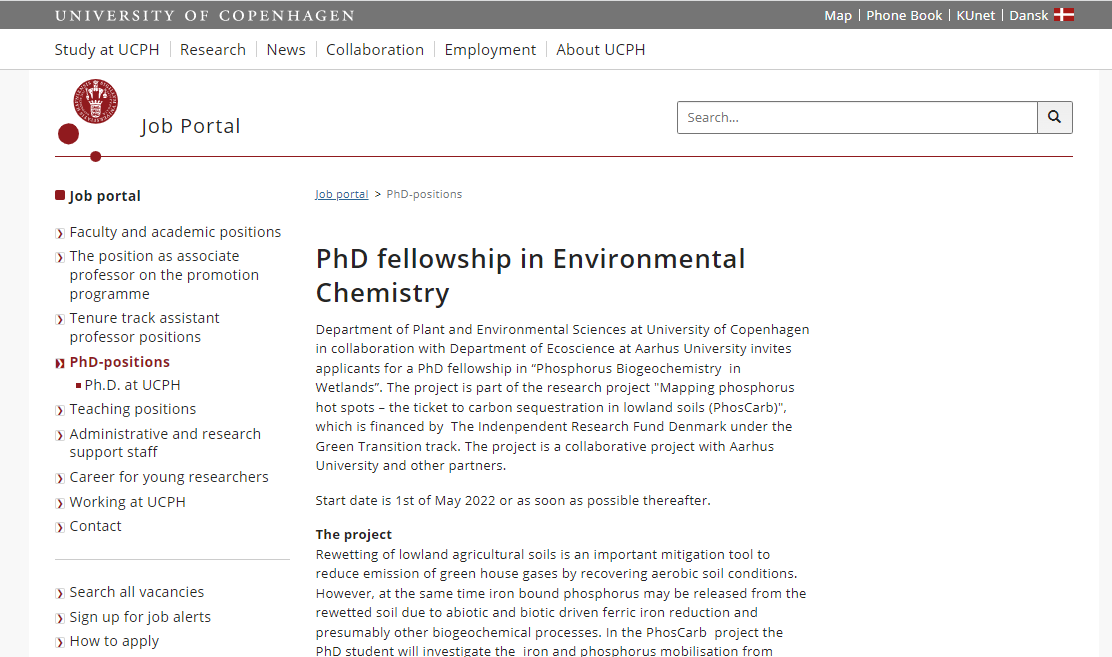This screenshot has height=657, width=1112.
Task: Click arrow icon beside associate professor promotion programme
Action: tap(60, 257)
